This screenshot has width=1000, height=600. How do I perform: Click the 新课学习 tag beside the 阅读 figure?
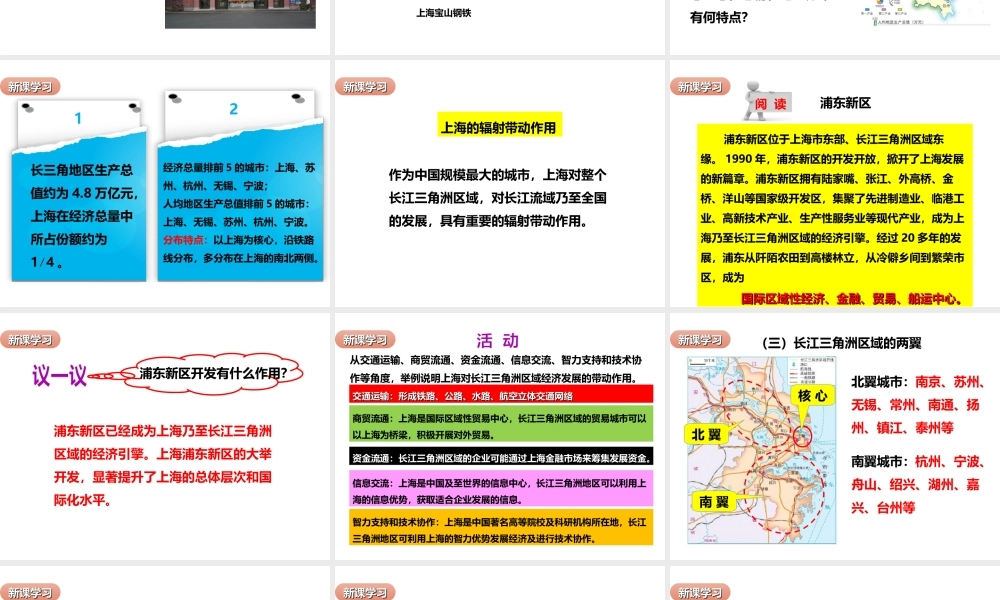tap(700, 87)
